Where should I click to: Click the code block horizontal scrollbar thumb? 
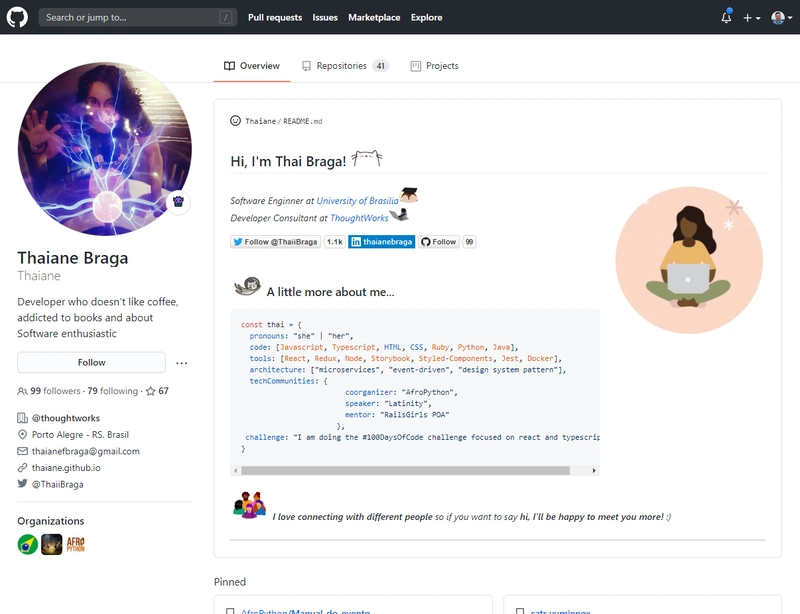(x=405, y=471)
